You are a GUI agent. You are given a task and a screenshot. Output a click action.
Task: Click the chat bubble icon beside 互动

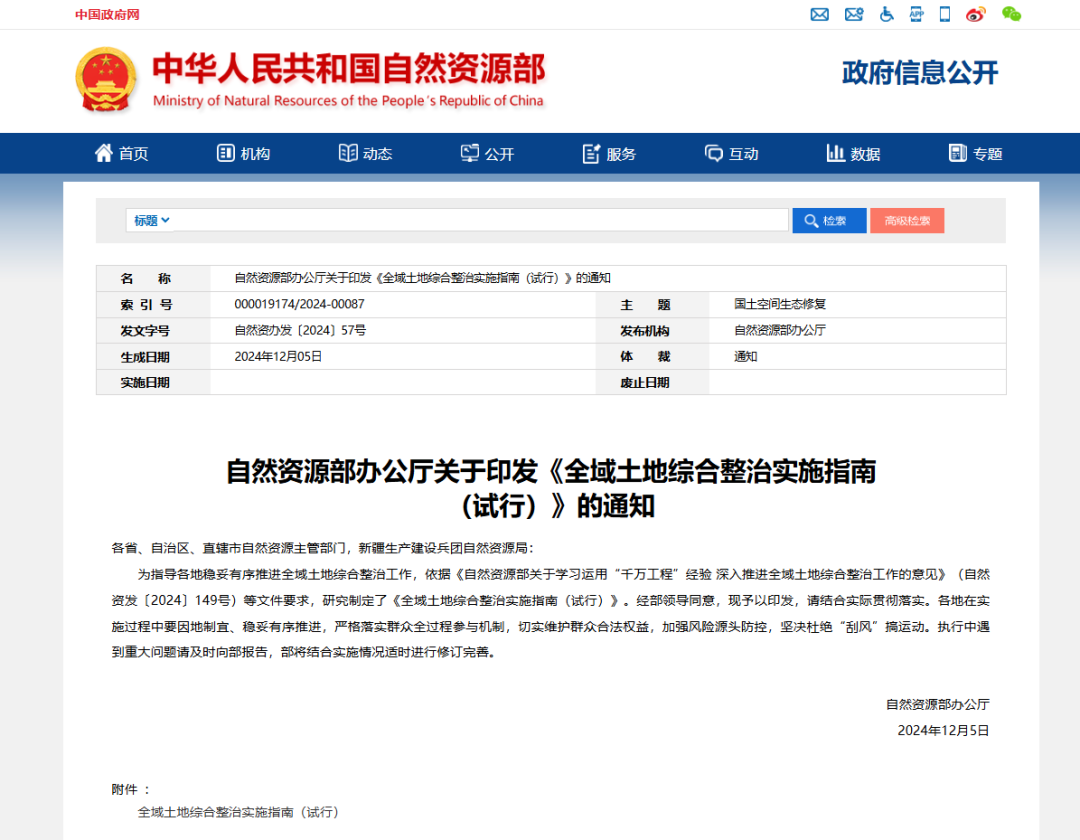[x=714, y=153]
